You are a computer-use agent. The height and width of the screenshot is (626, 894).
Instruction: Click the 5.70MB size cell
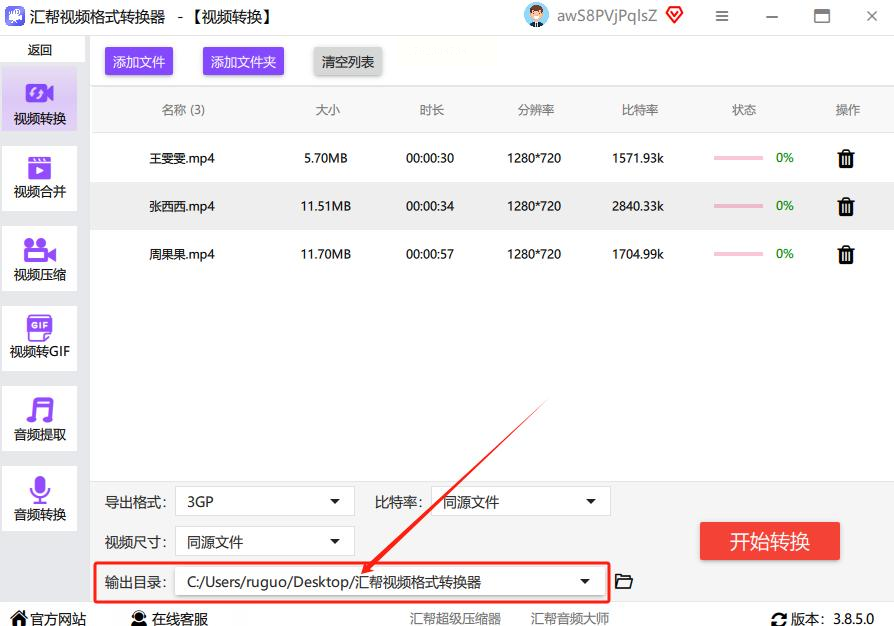[326, 158]
